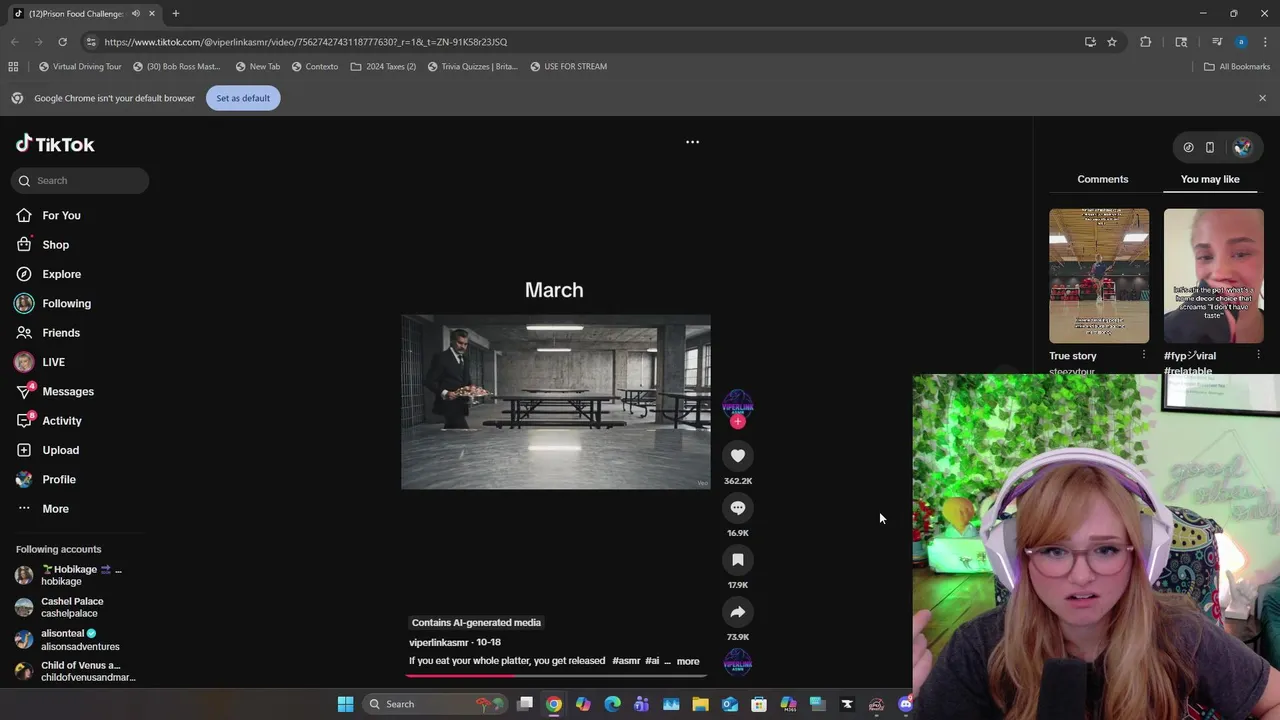Open the True story video thumbnail

(x=1099, y=276)
